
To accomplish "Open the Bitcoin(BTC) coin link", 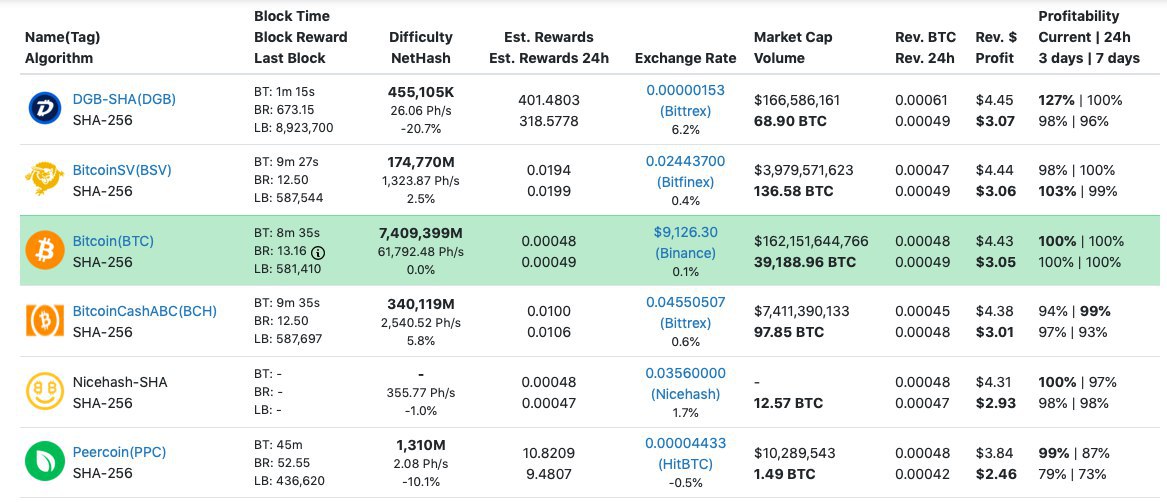I will point(113,241).
